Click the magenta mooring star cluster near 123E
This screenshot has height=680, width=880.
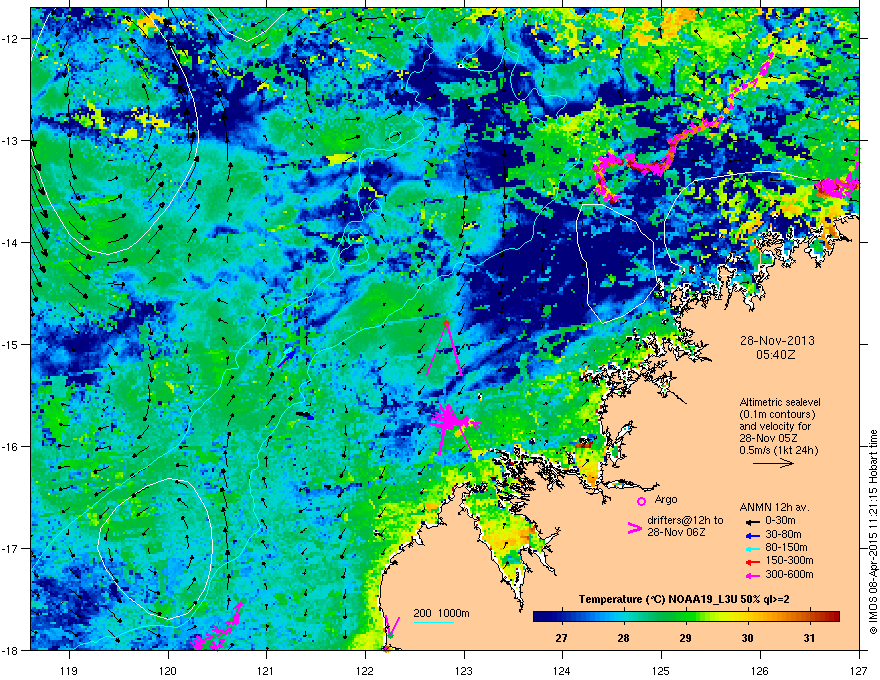[x=451, y=421]
